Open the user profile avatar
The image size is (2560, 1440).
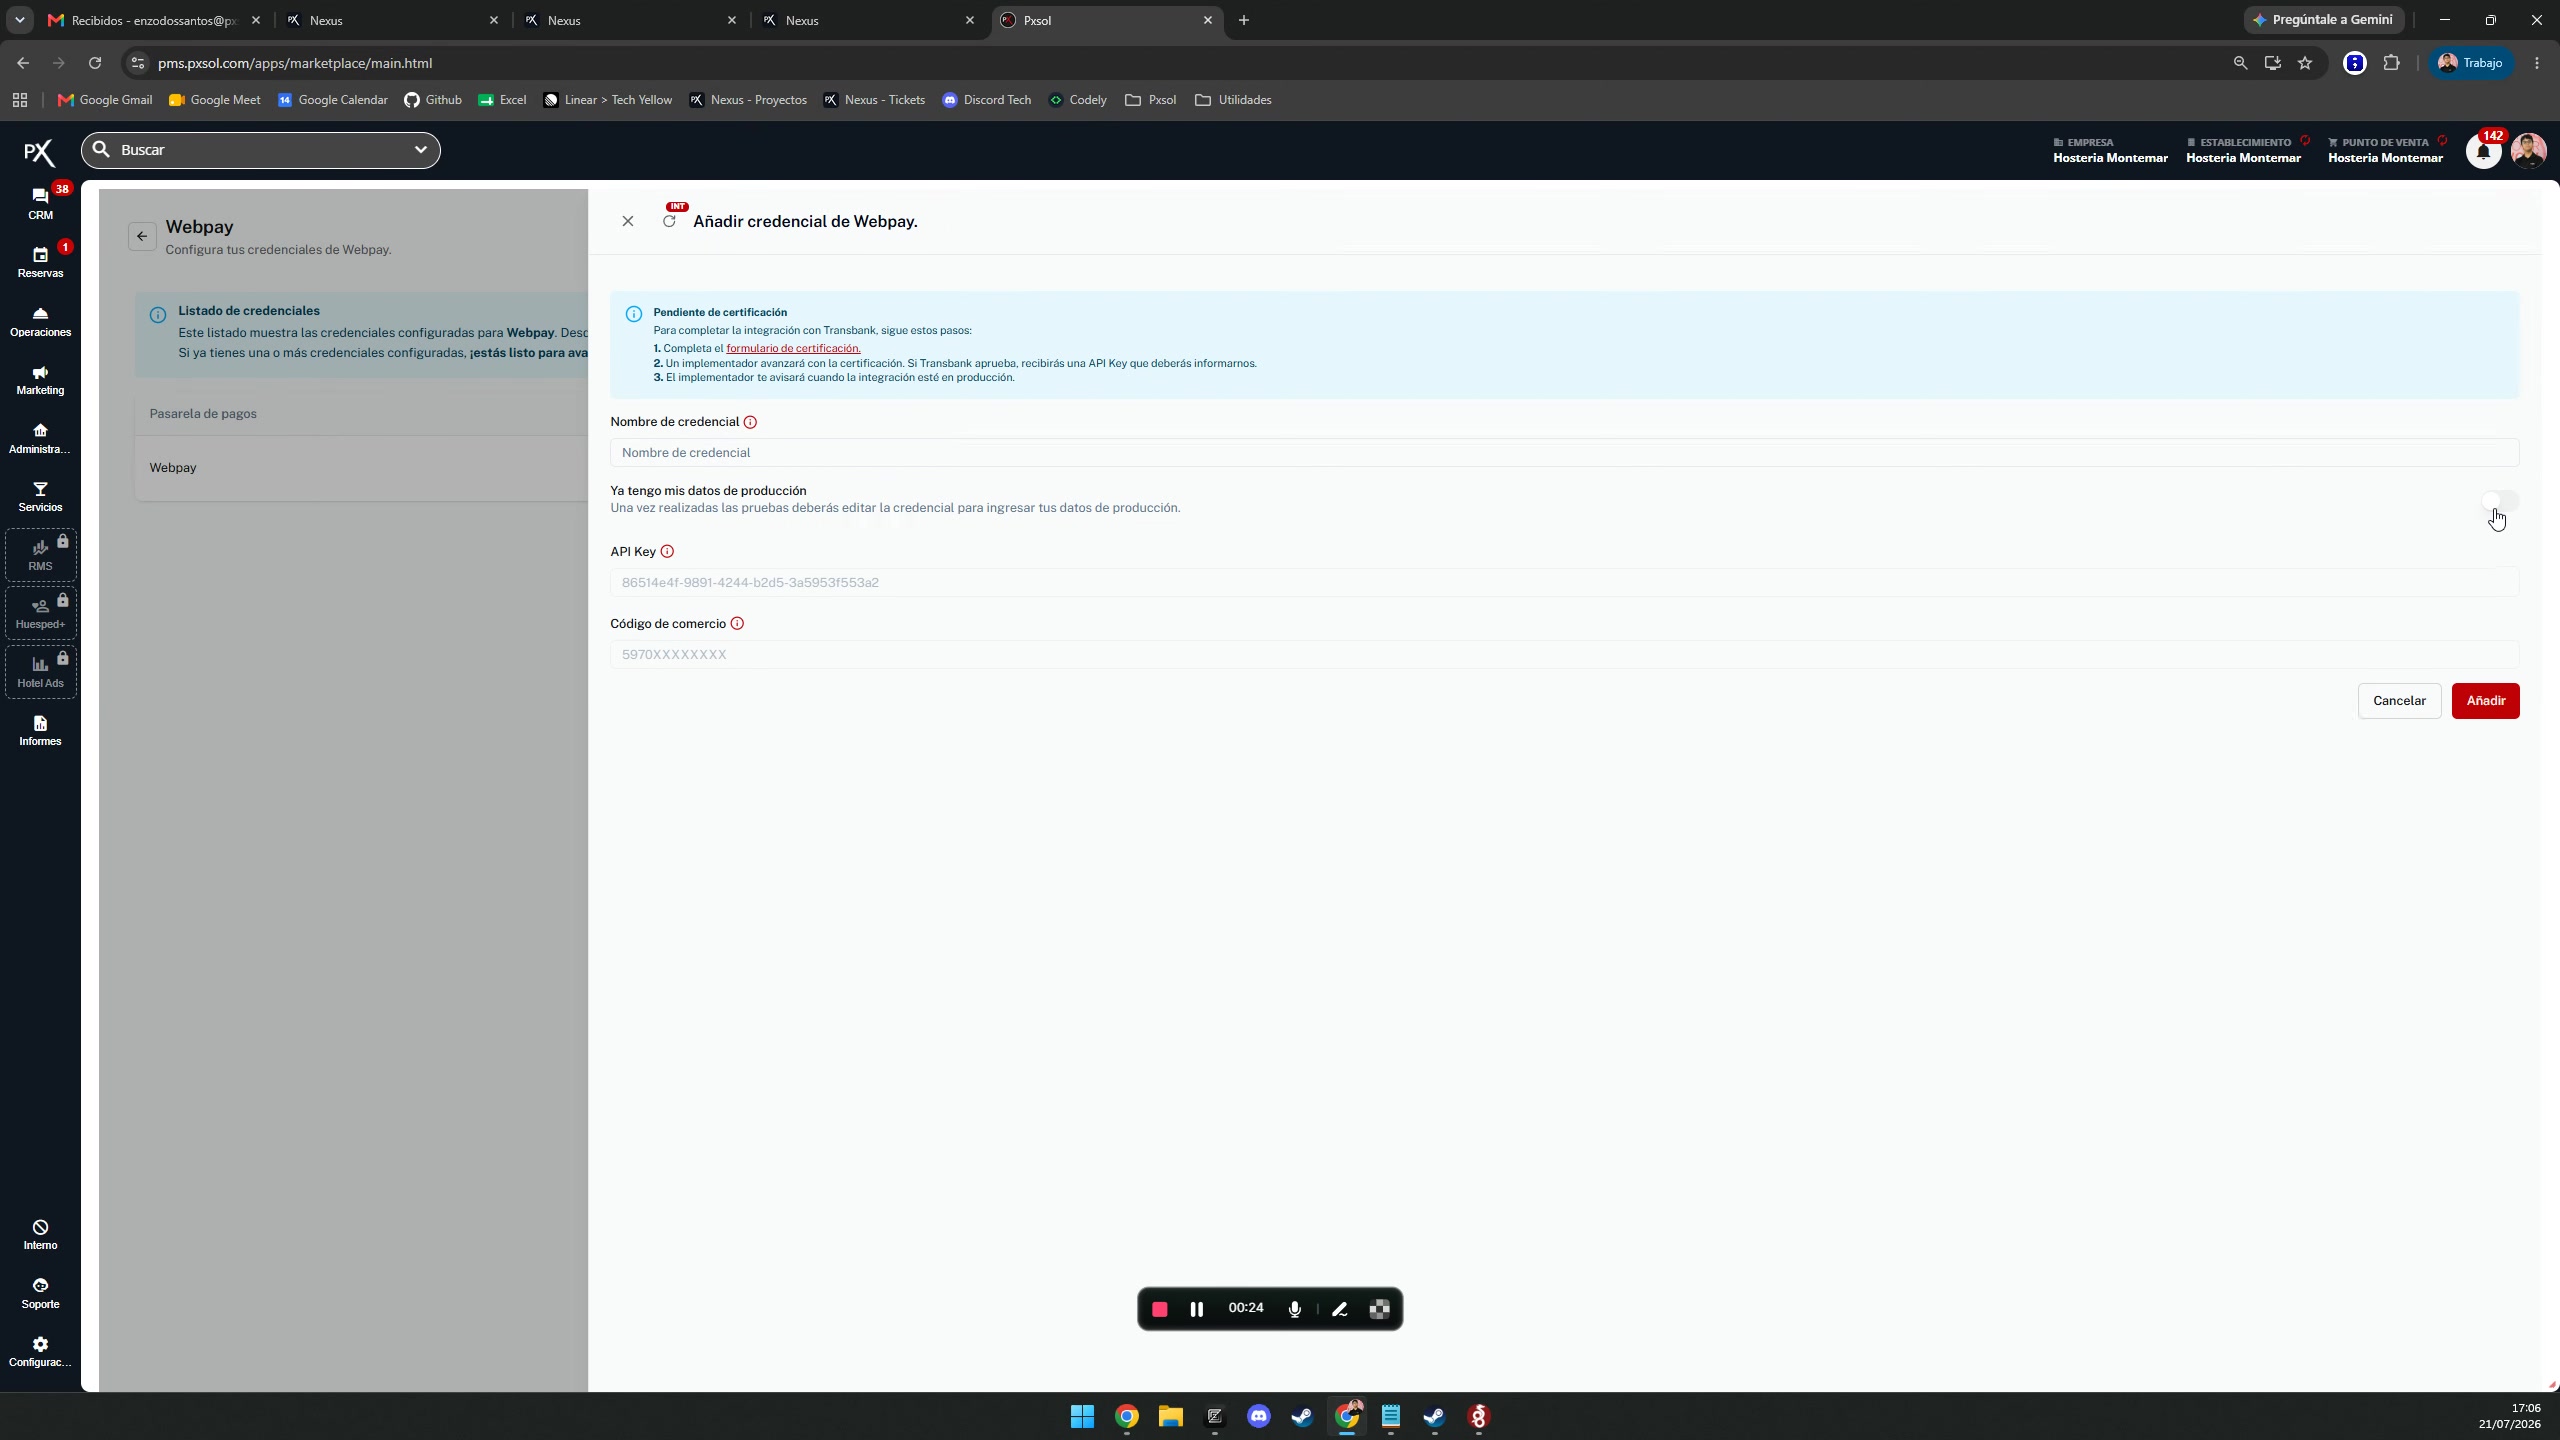[x=2529, y=151]
